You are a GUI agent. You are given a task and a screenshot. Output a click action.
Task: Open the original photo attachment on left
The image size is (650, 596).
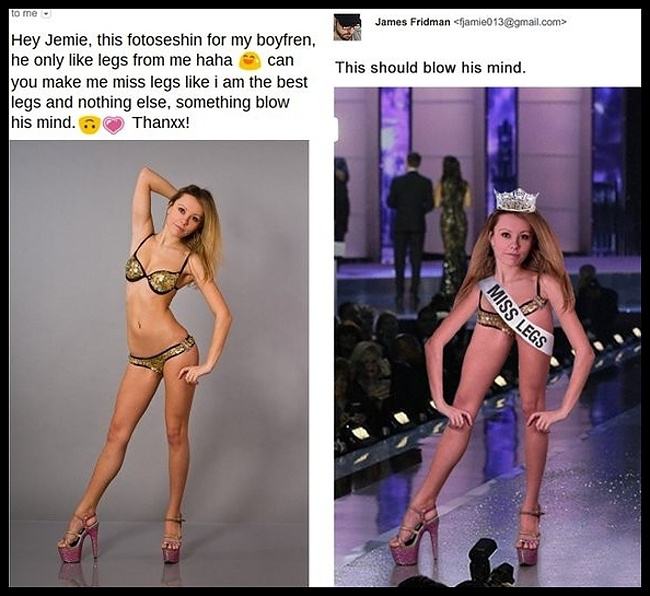point(159,360)
